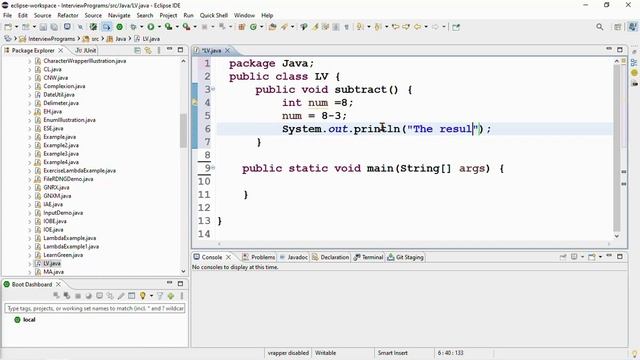
Task: Switch to the Terminal tab
Action: coord(368,257)
